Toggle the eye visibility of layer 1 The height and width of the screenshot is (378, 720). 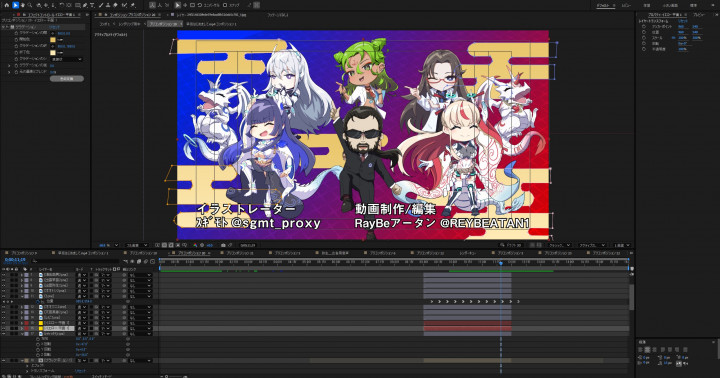coord(4,275)
